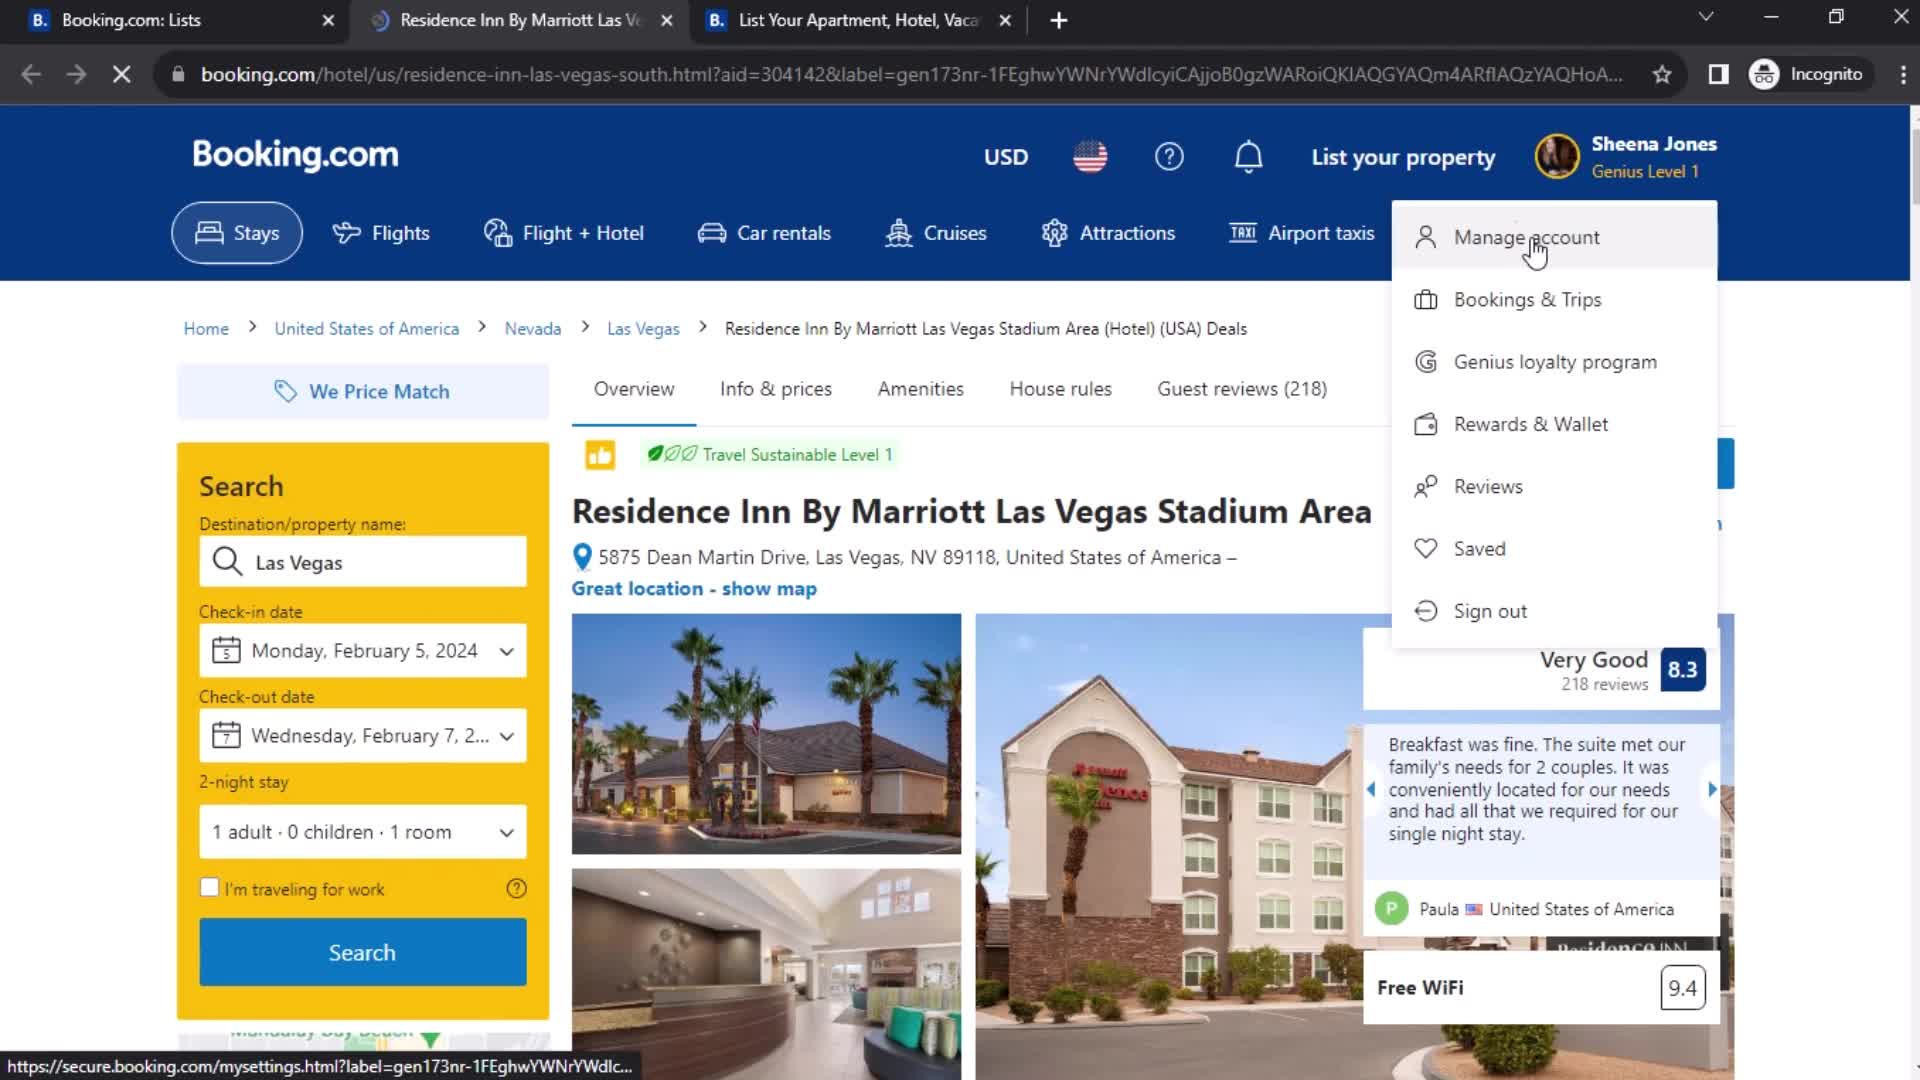Screen dimensions: 1920x1080
Task: Open the guests and rooms dropdown
Action: click(x=363, y=832)
